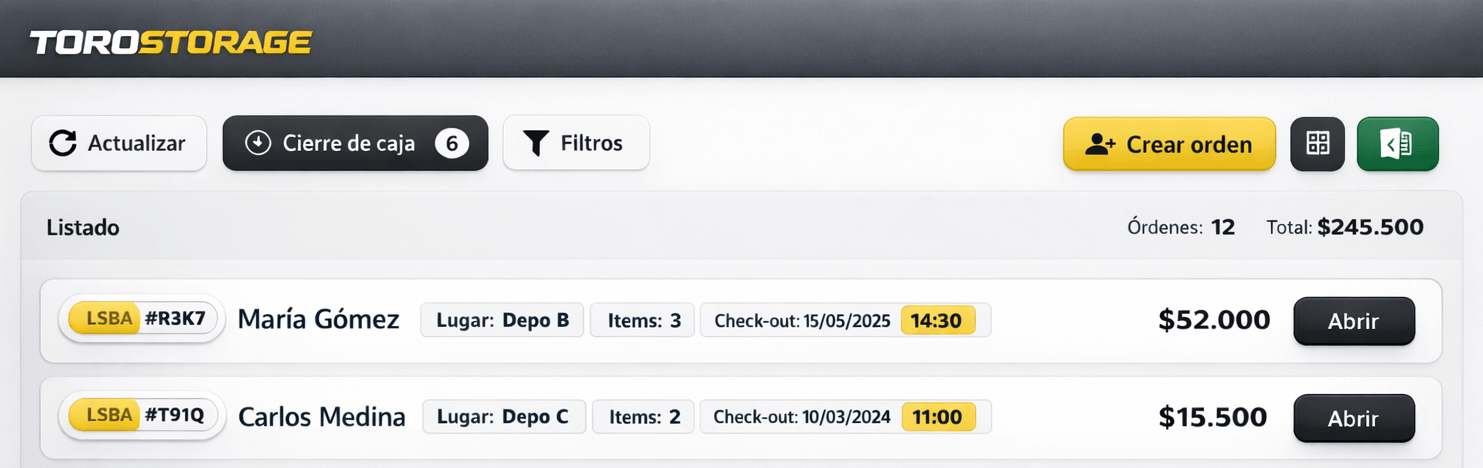This screenshot has height=468, width=1483.
Task: Open Carlos Medina's order with Abrir
Action: [x=1353, y=419]
